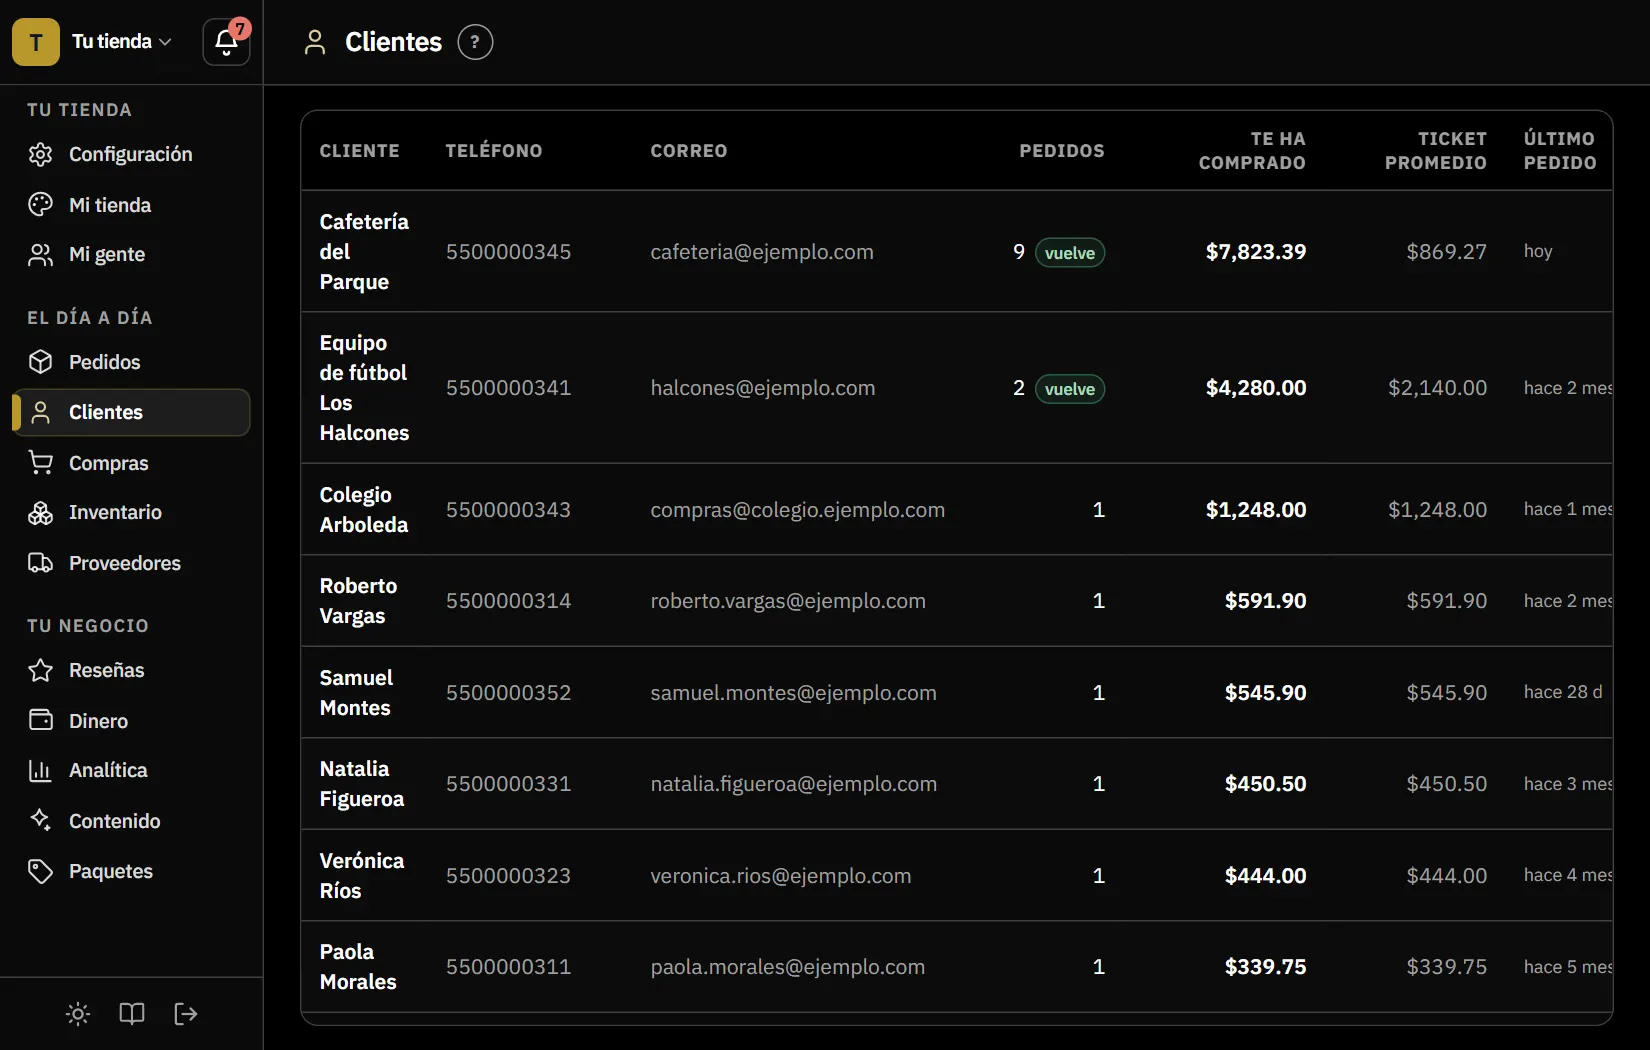Click Paola Morales client name

(358, 967)
